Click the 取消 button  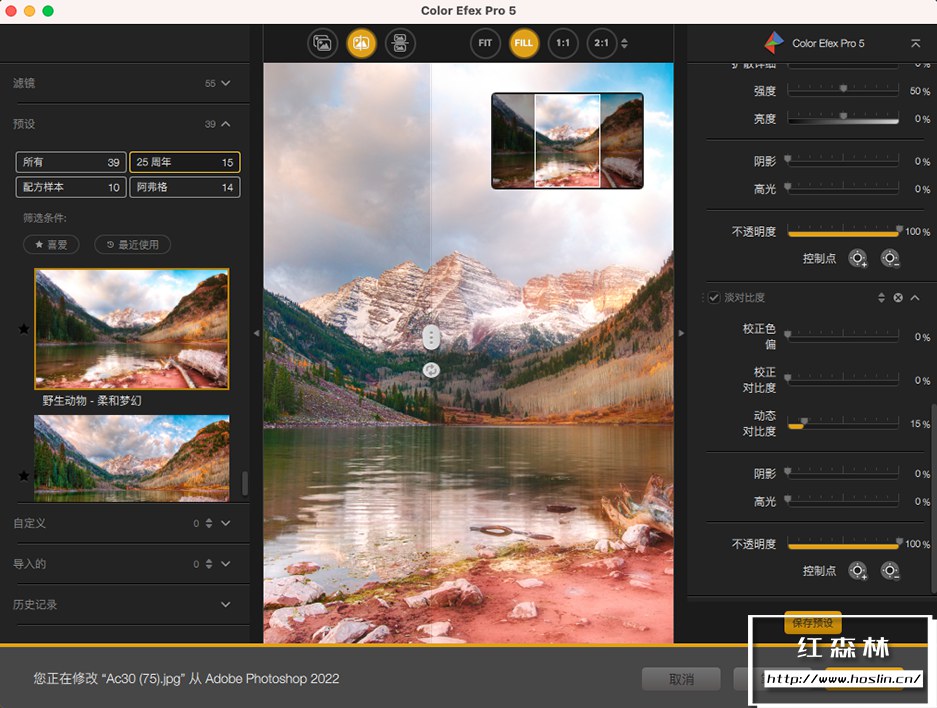[681, 679]
